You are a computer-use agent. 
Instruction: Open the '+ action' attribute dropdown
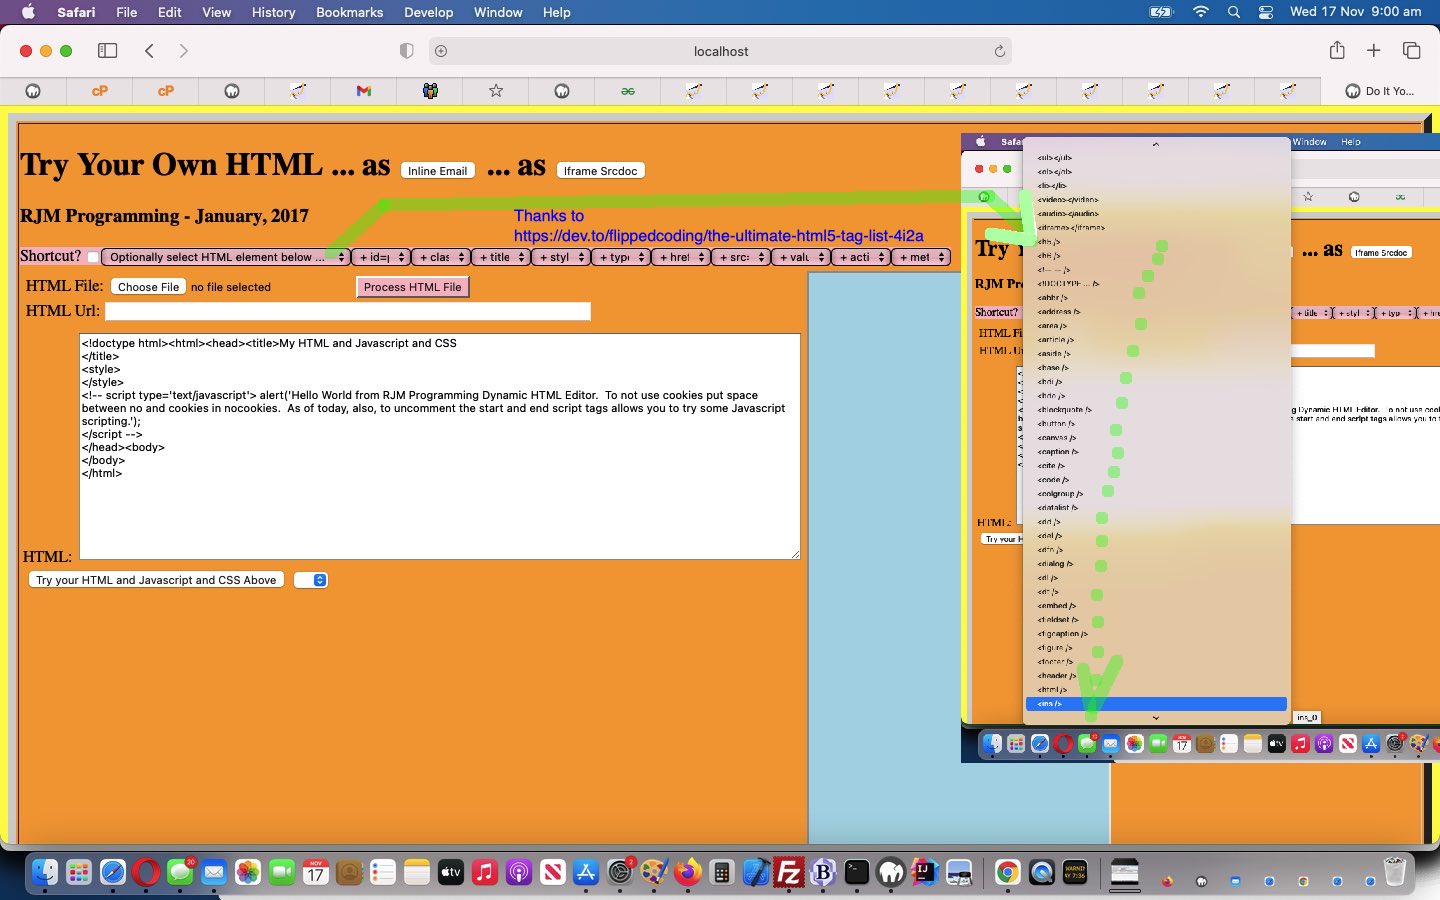[x=860, y=257]
